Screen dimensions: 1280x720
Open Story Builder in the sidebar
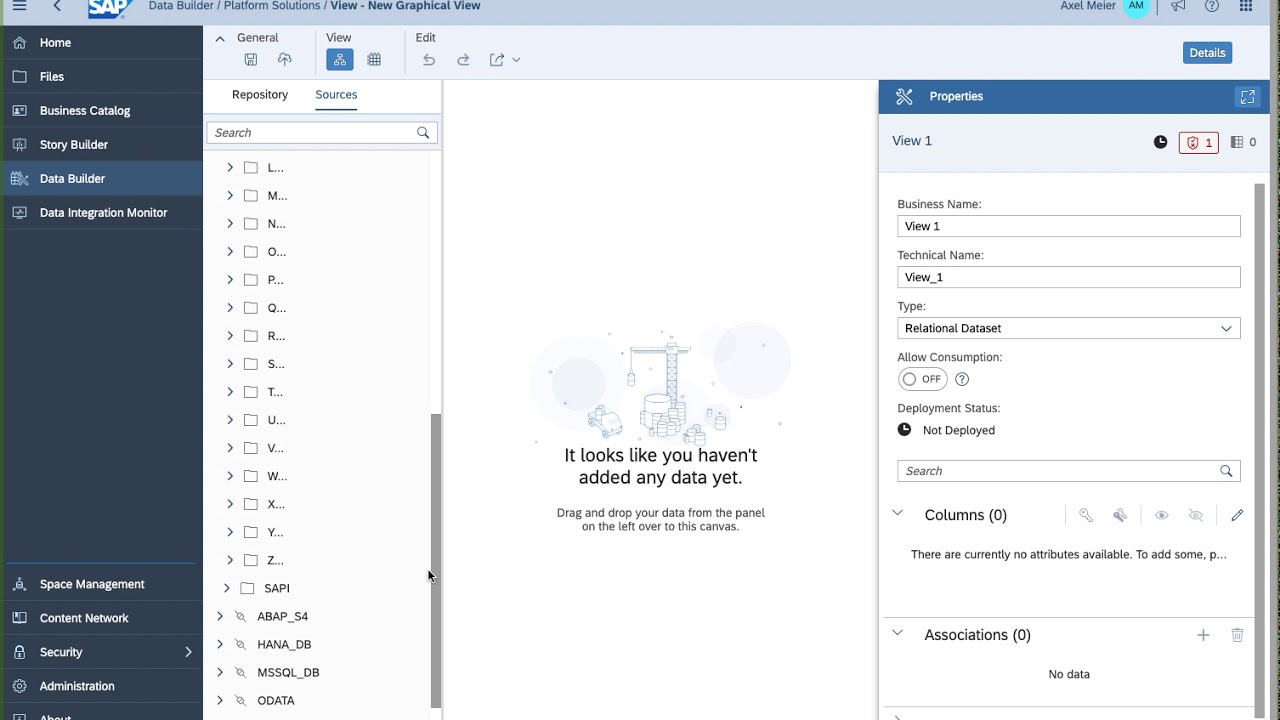tap(101, 145)
